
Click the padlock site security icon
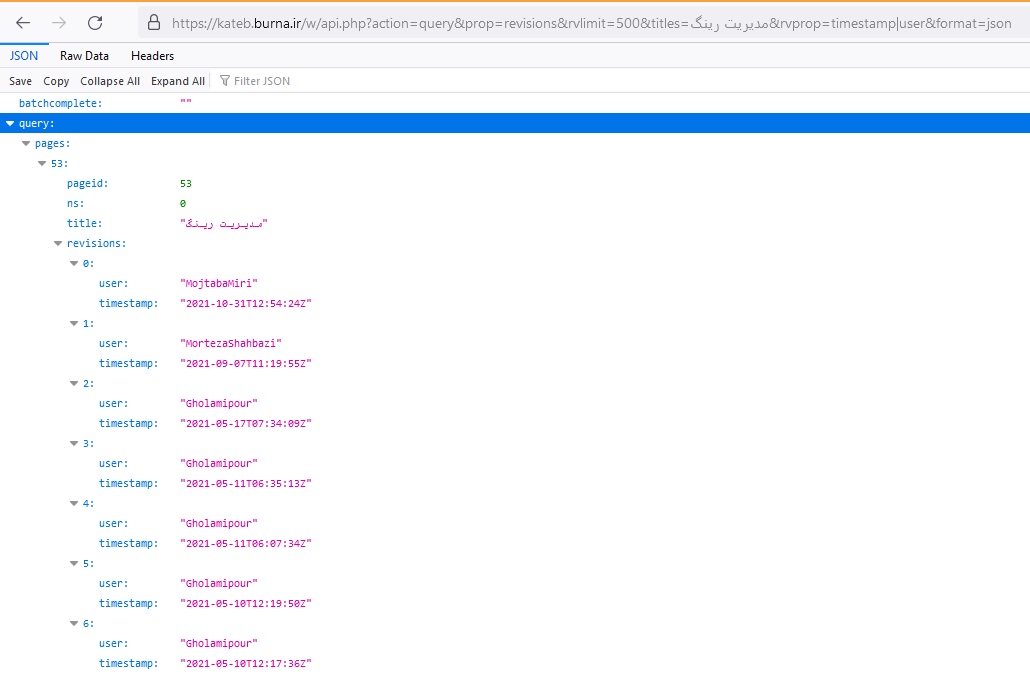(x=153, y=23)
